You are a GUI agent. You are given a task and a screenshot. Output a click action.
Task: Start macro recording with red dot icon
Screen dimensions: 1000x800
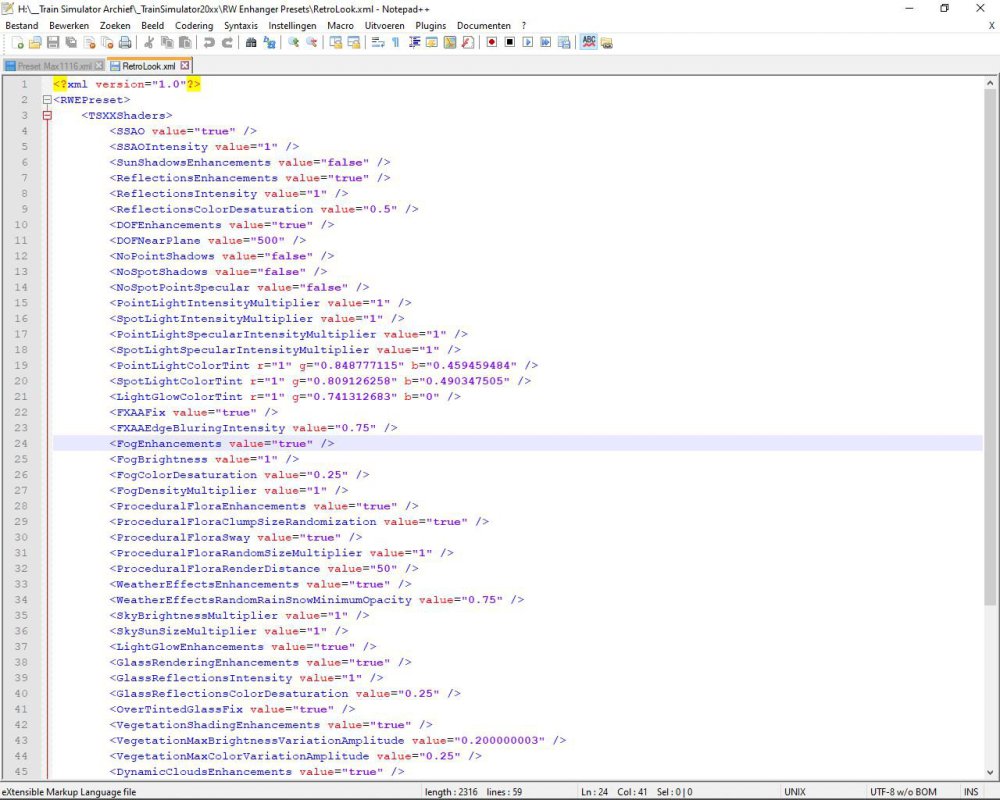(x=491, y=43)
